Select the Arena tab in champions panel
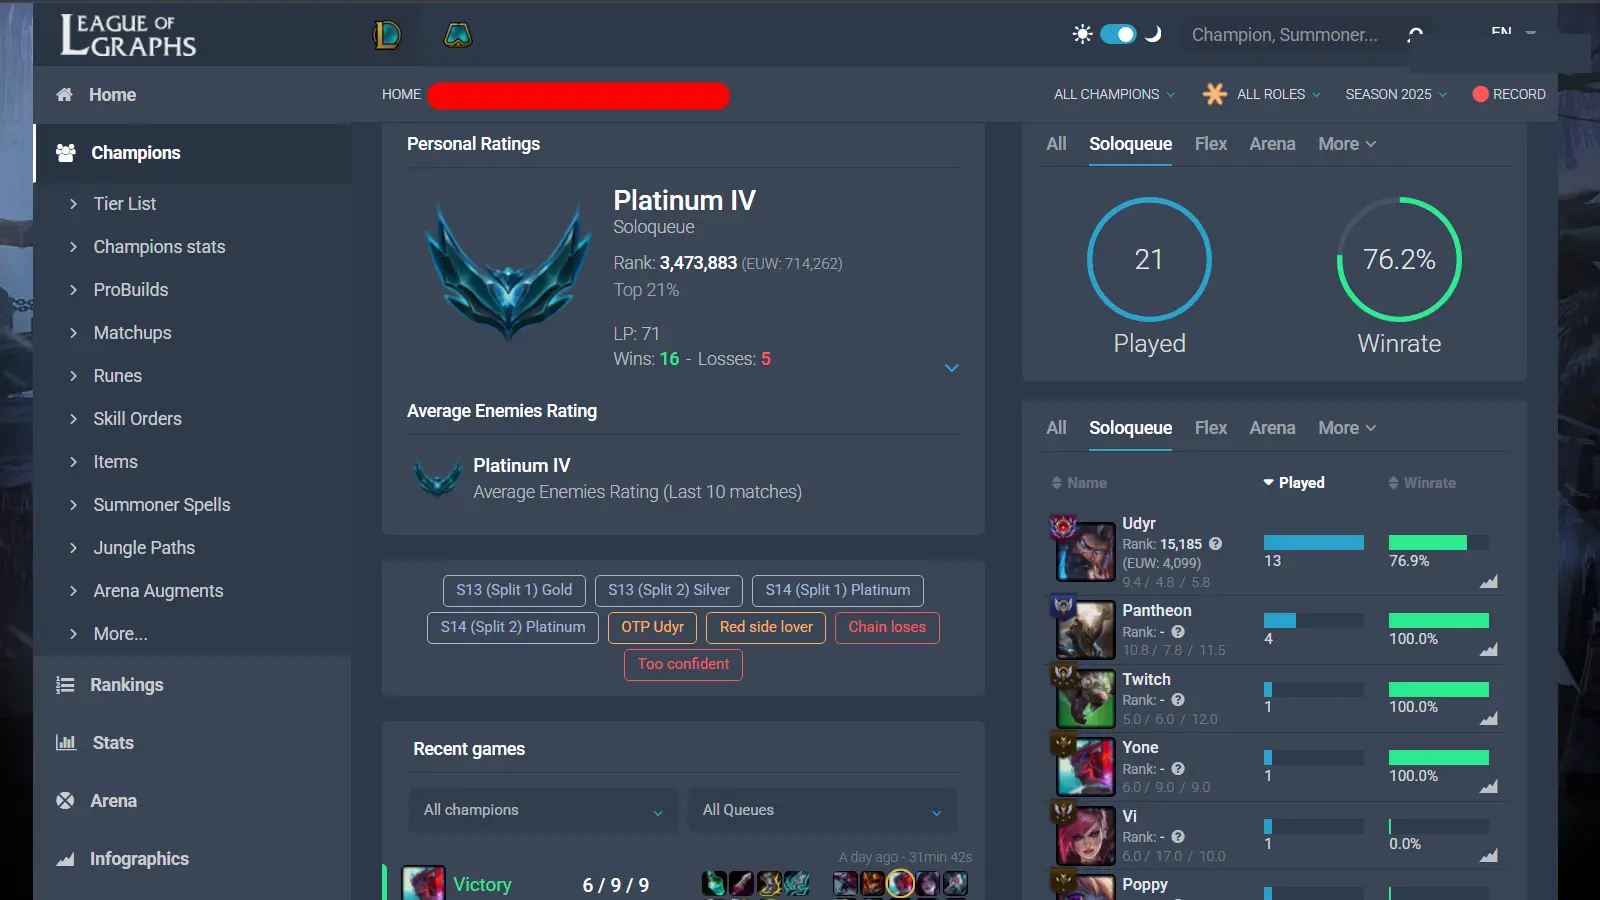Viewport: 1600px width, 900px height. pos(1272,428)
